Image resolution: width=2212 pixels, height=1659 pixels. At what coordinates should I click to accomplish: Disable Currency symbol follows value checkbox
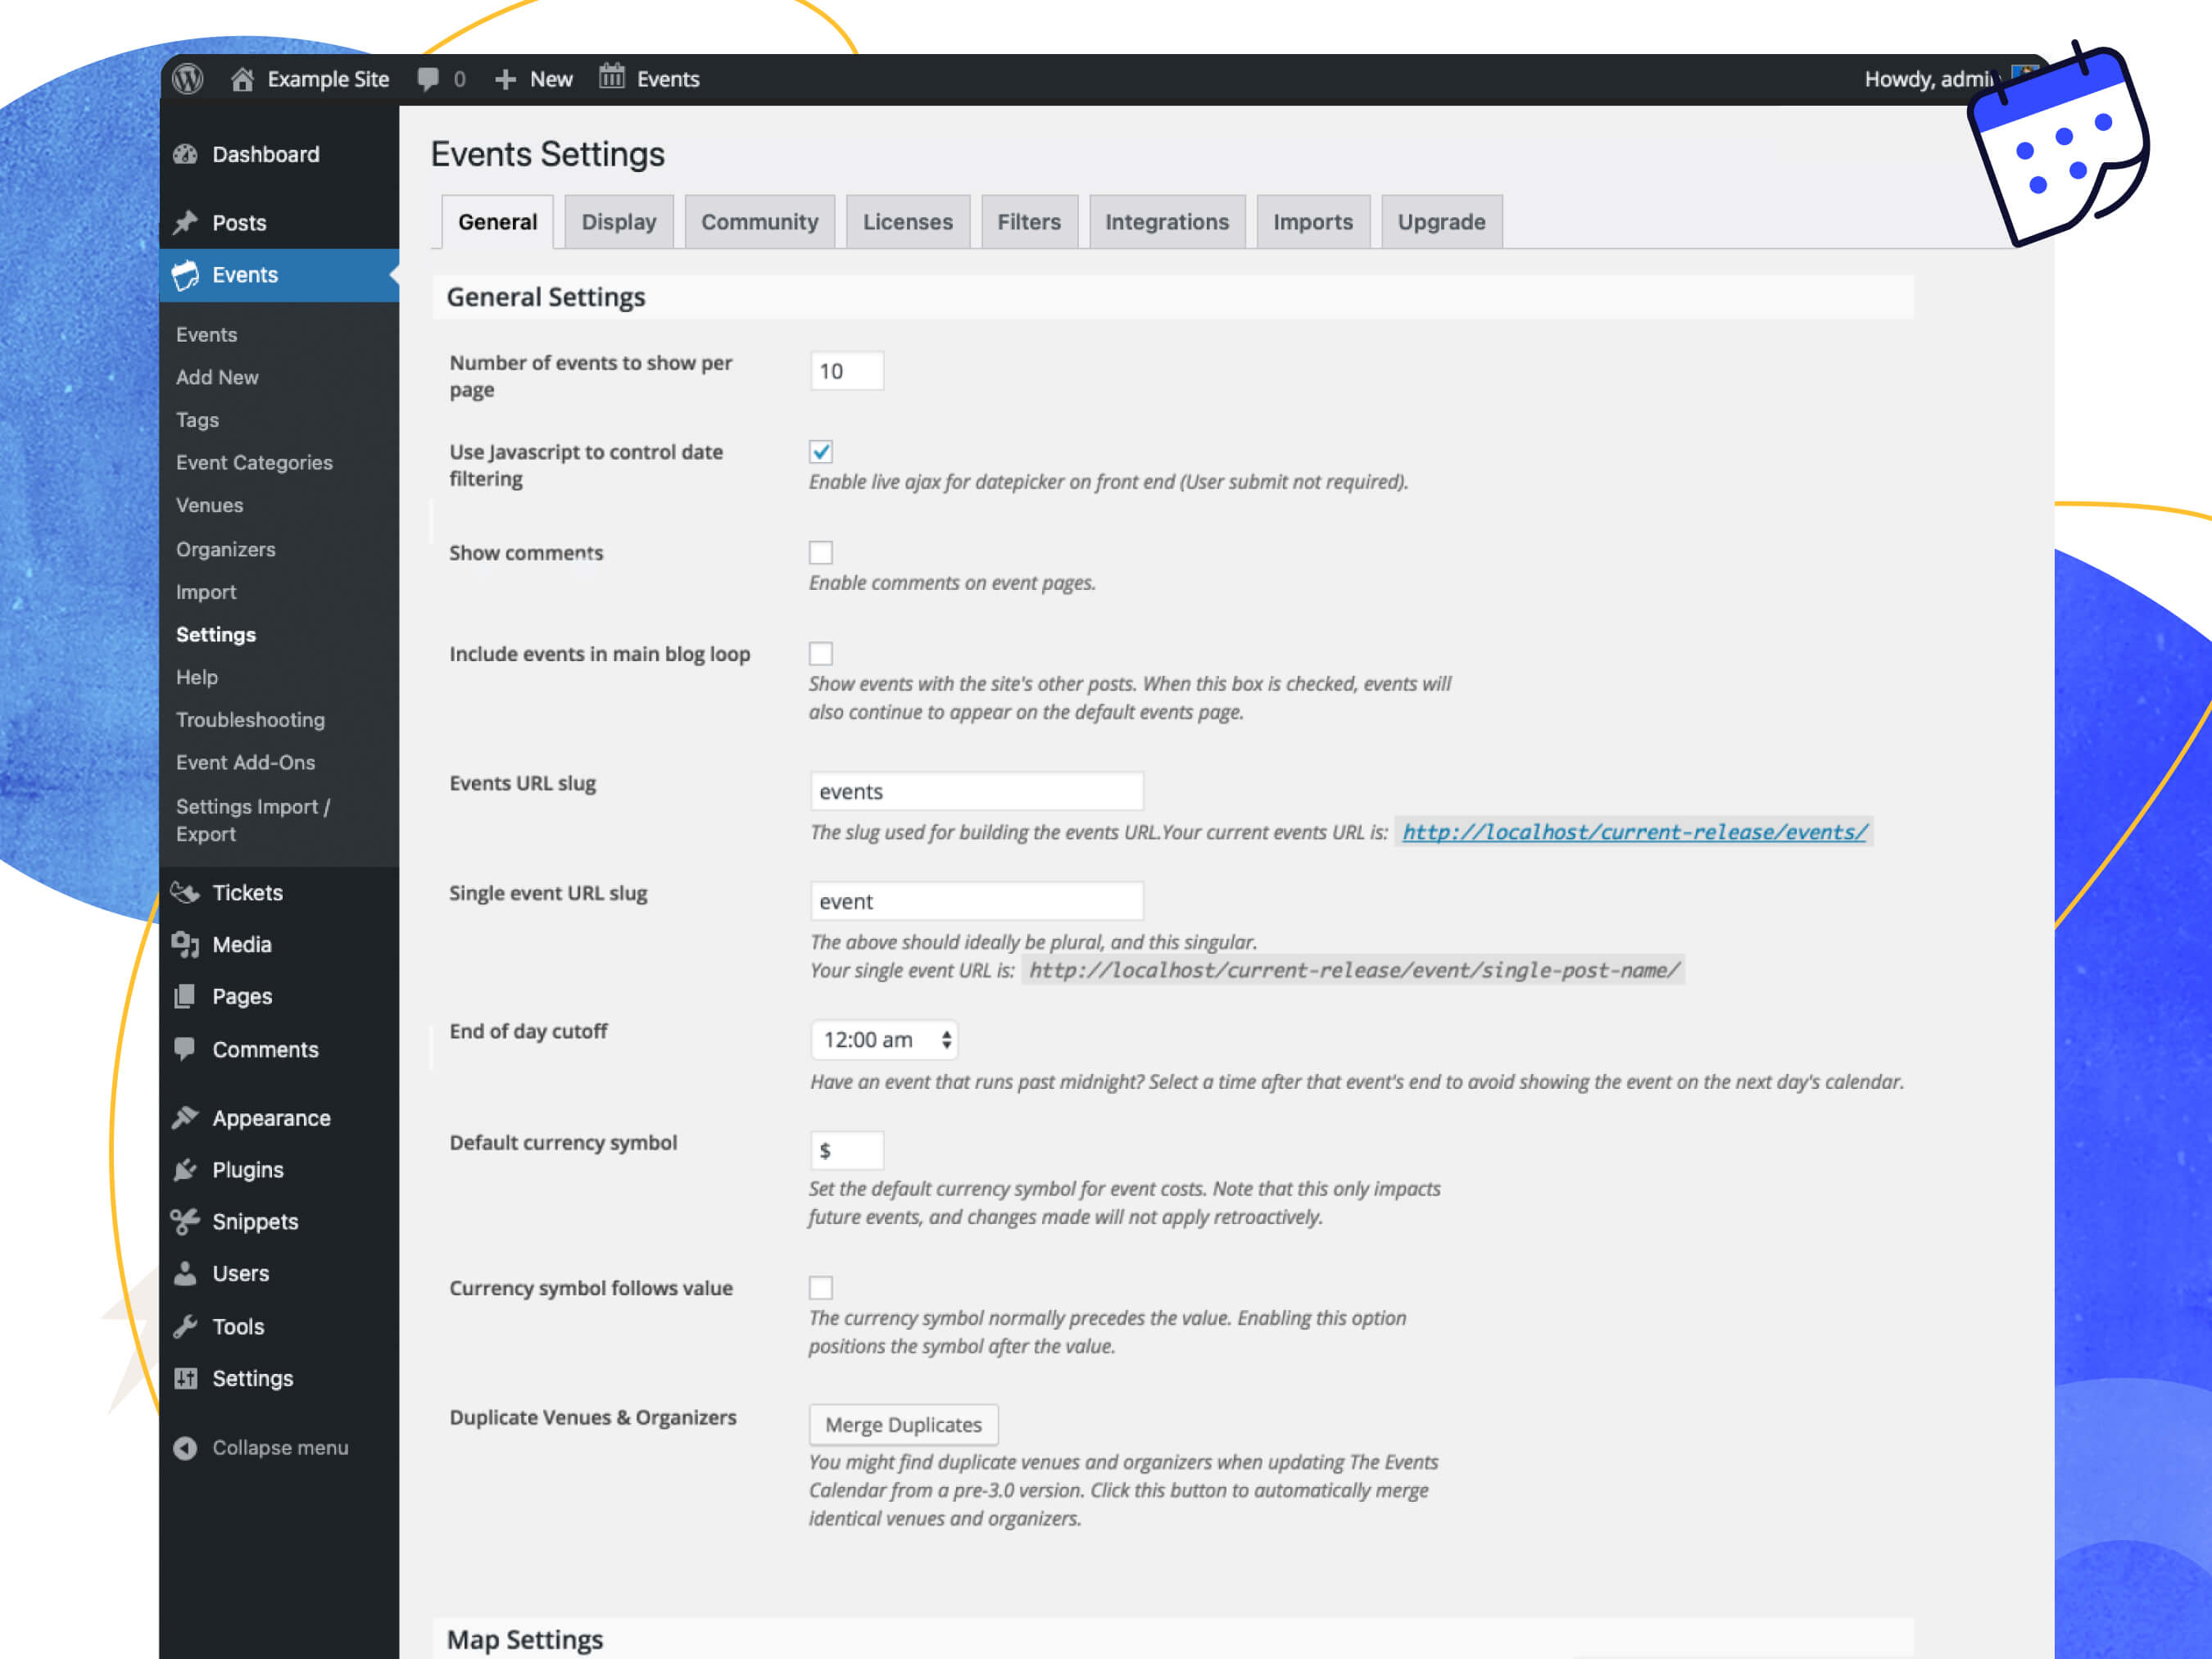(820, 1286)
